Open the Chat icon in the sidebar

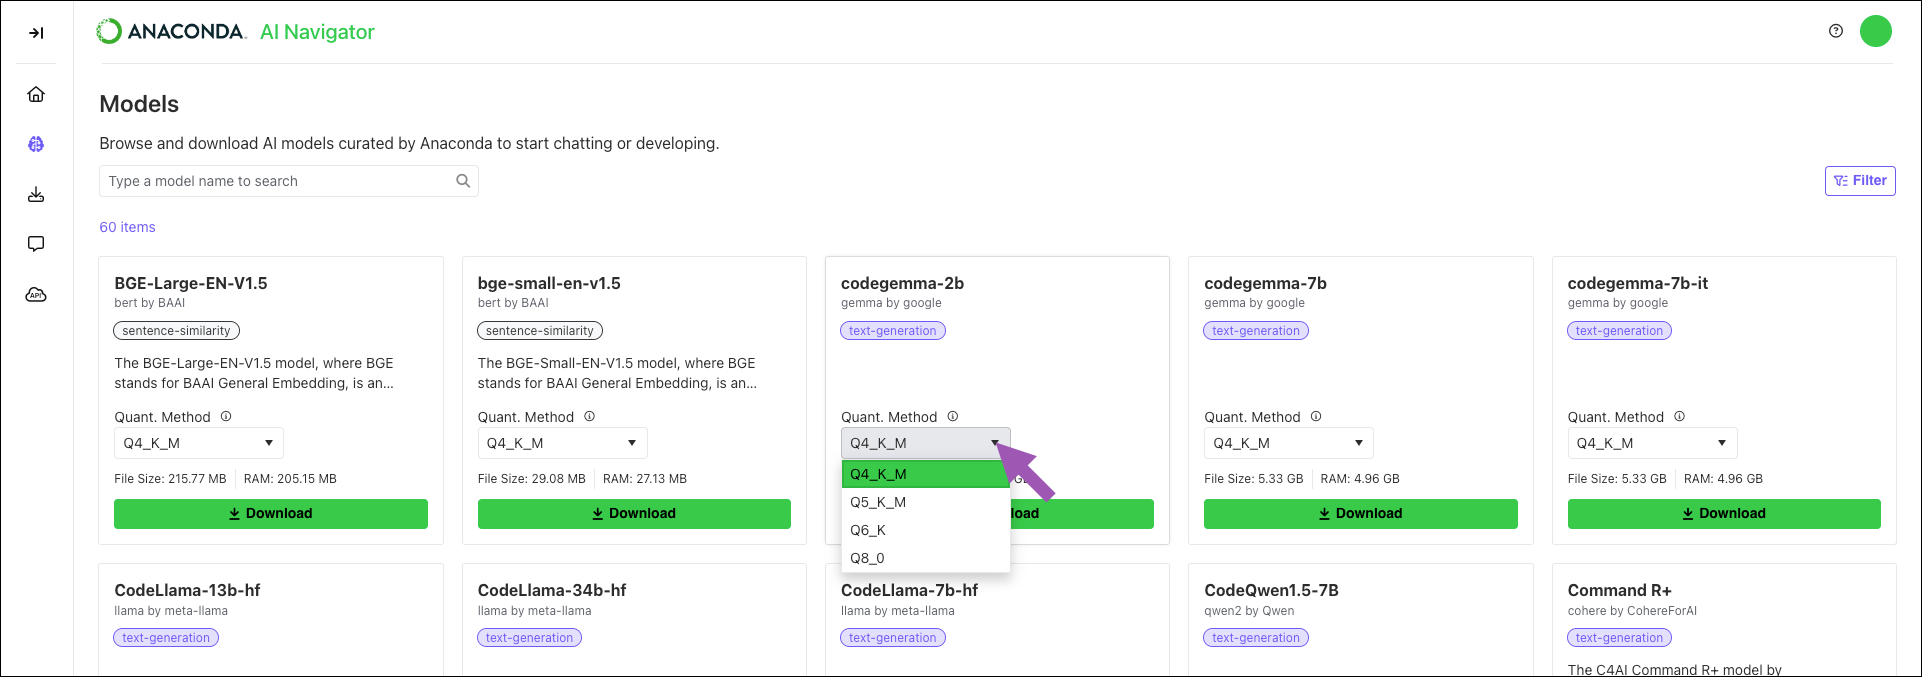coord(36,244)
